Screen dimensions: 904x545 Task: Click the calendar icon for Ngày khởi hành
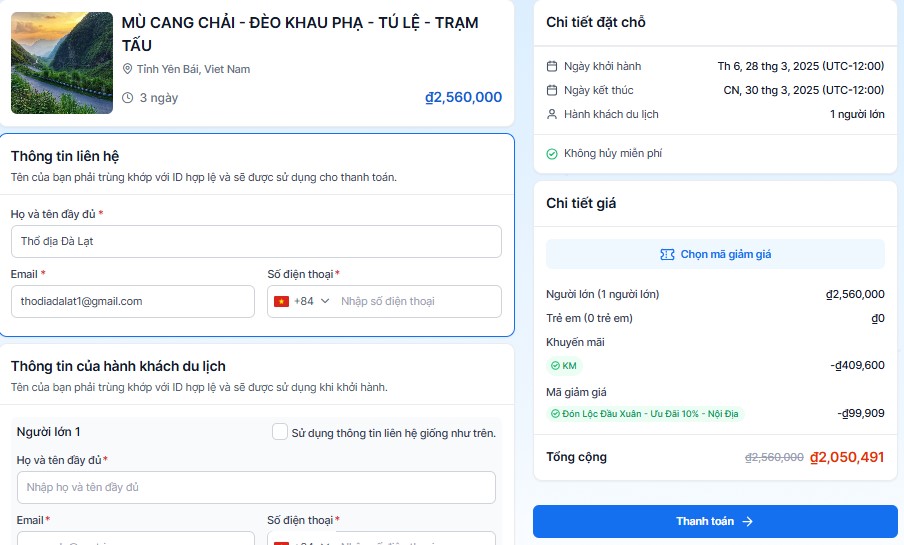tap(552, 66)
